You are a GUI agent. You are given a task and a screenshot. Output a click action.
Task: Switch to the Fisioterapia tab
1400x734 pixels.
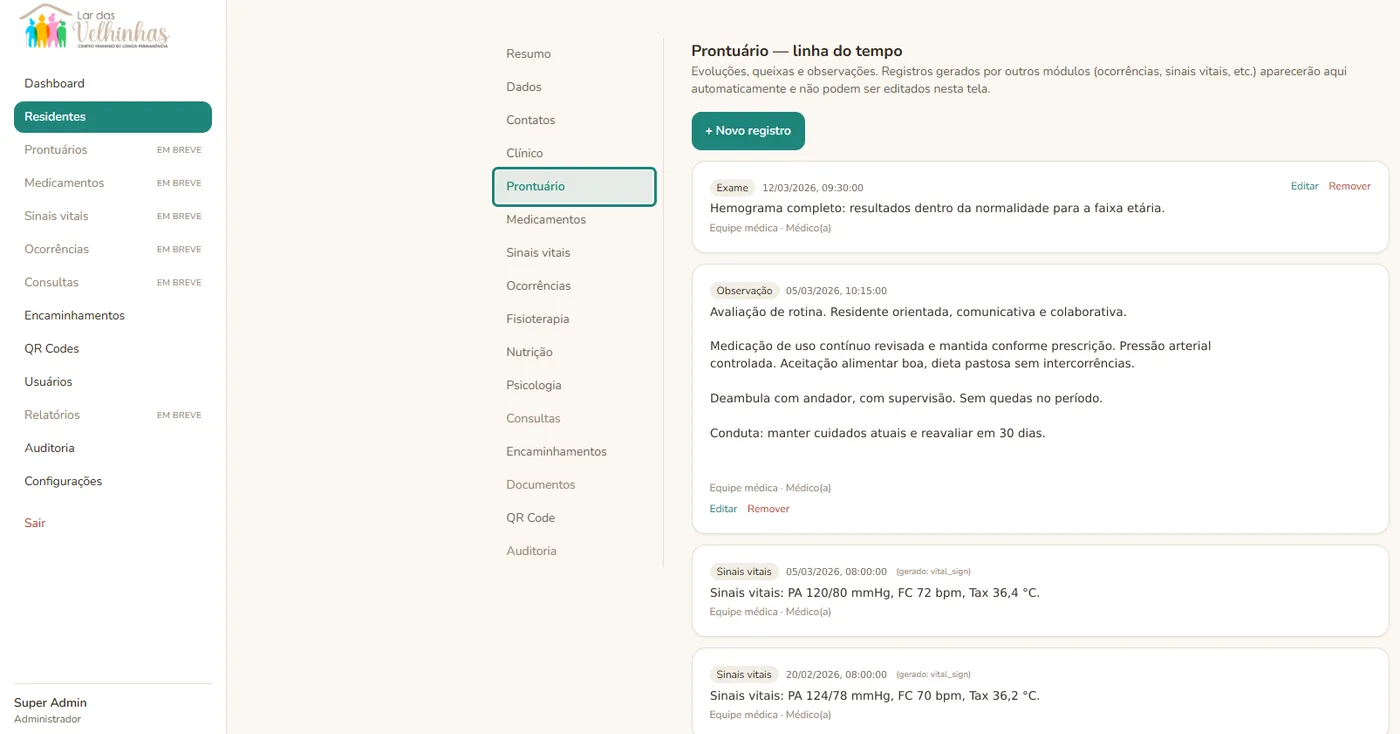(x=574, y=319)
